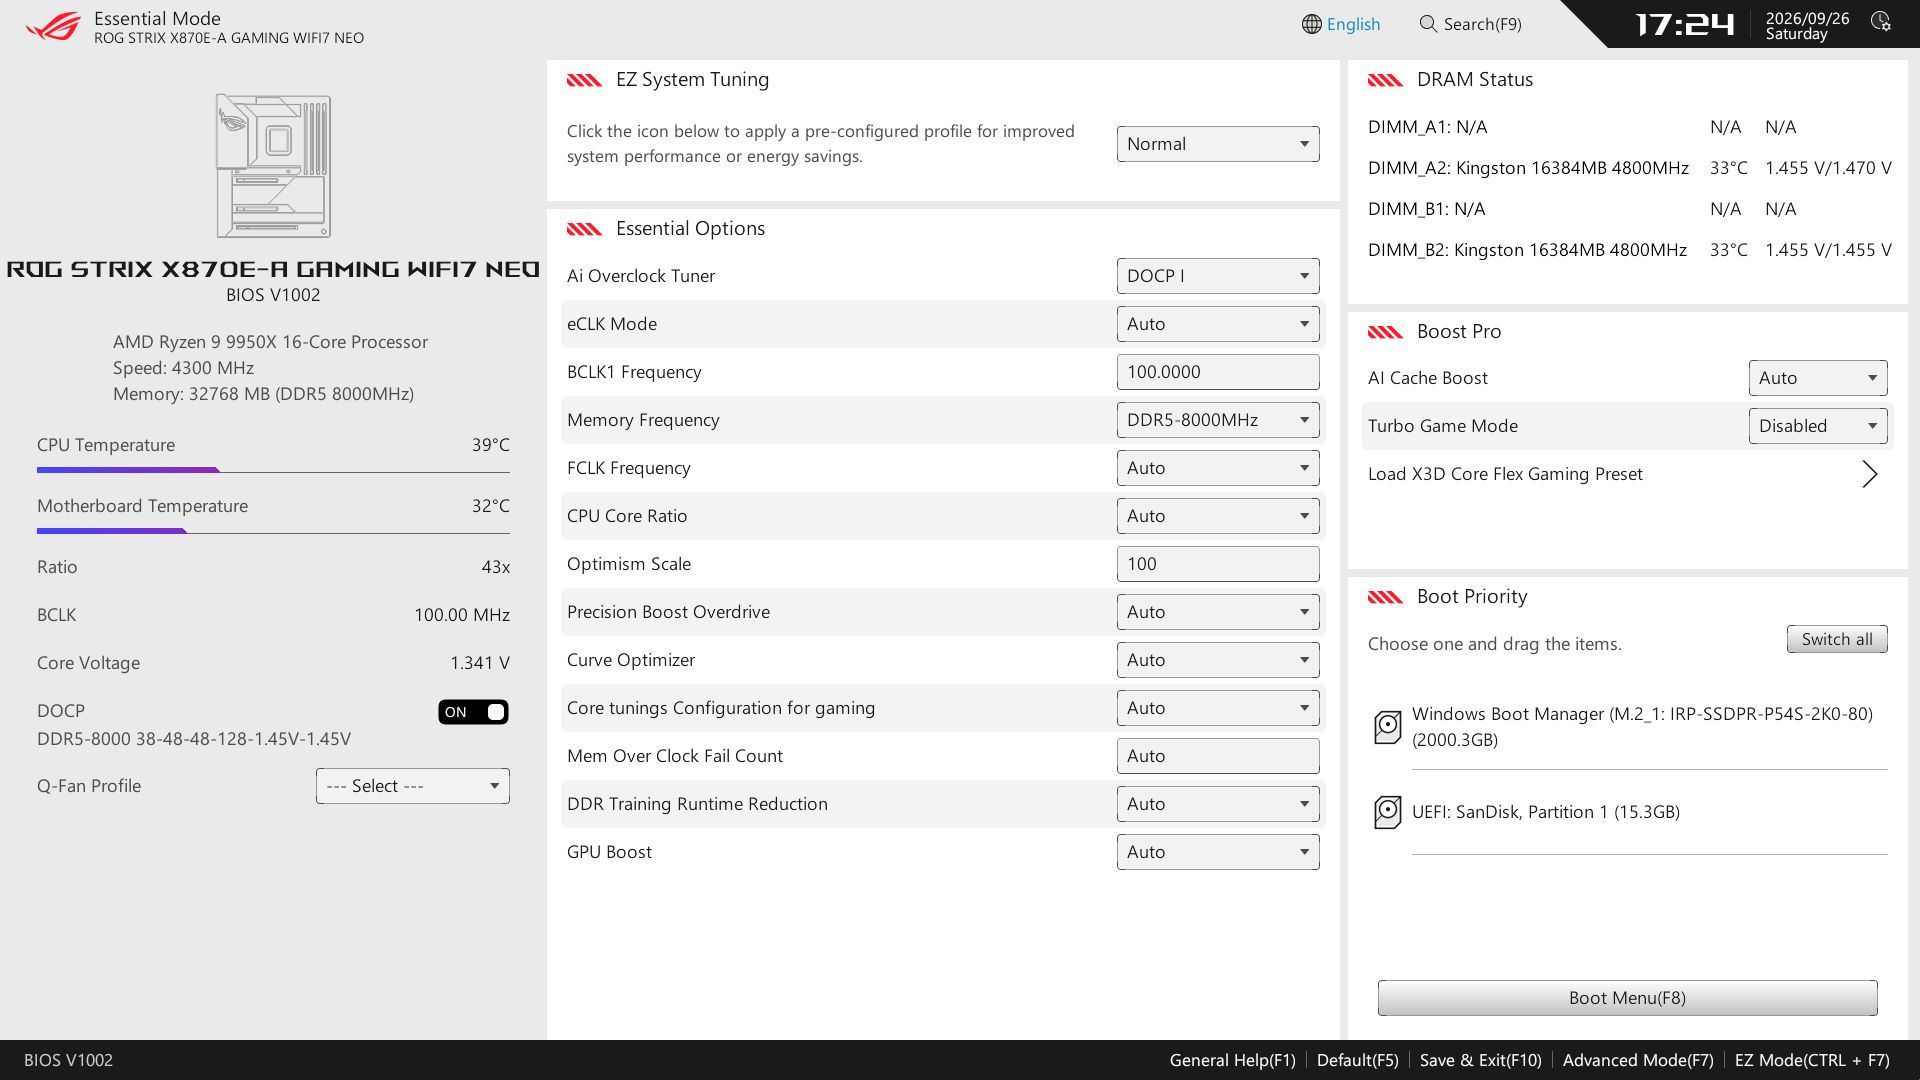Open the Boot Menu(F8) button
The width and height of the screenshot is (1920, 1080).
[x=1627, y=998]
